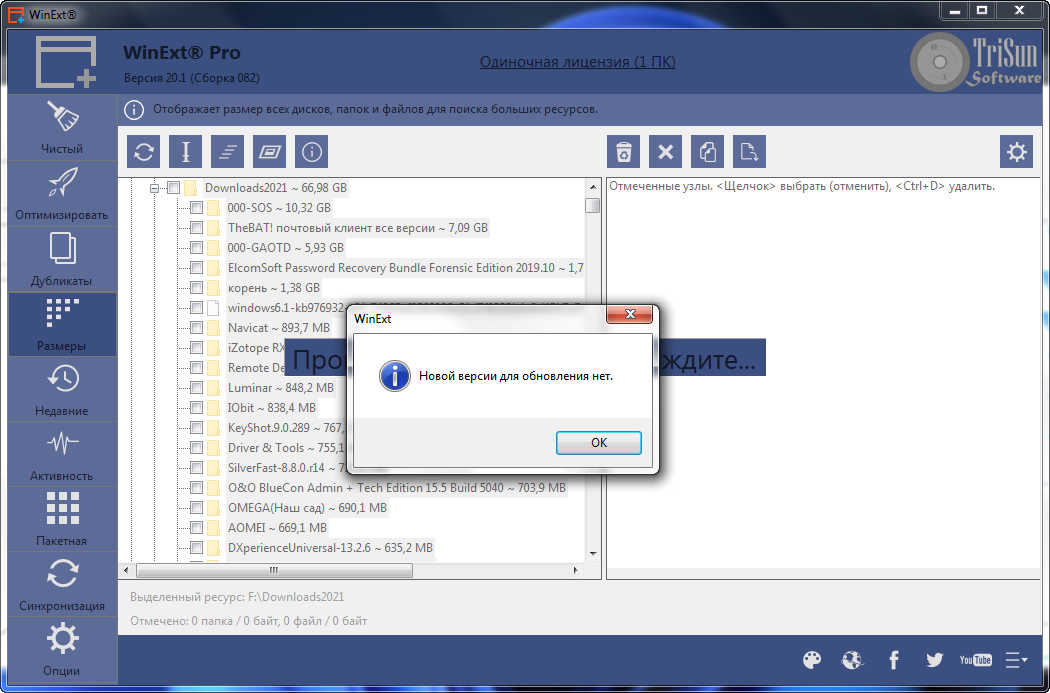
Task: Open the Facebook icon link
Action: tap(893, 660)
